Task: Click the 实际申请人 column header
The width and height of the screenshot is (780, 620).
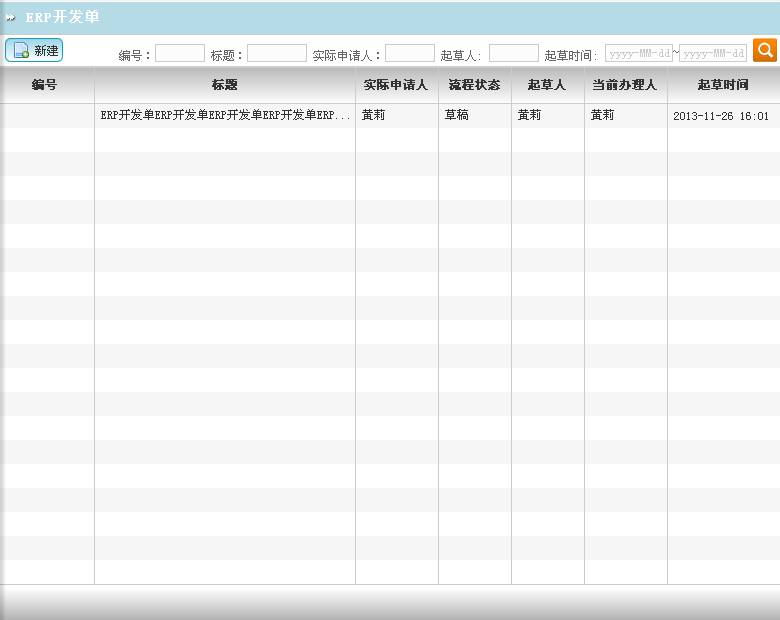Action: [x=396, y=85]
